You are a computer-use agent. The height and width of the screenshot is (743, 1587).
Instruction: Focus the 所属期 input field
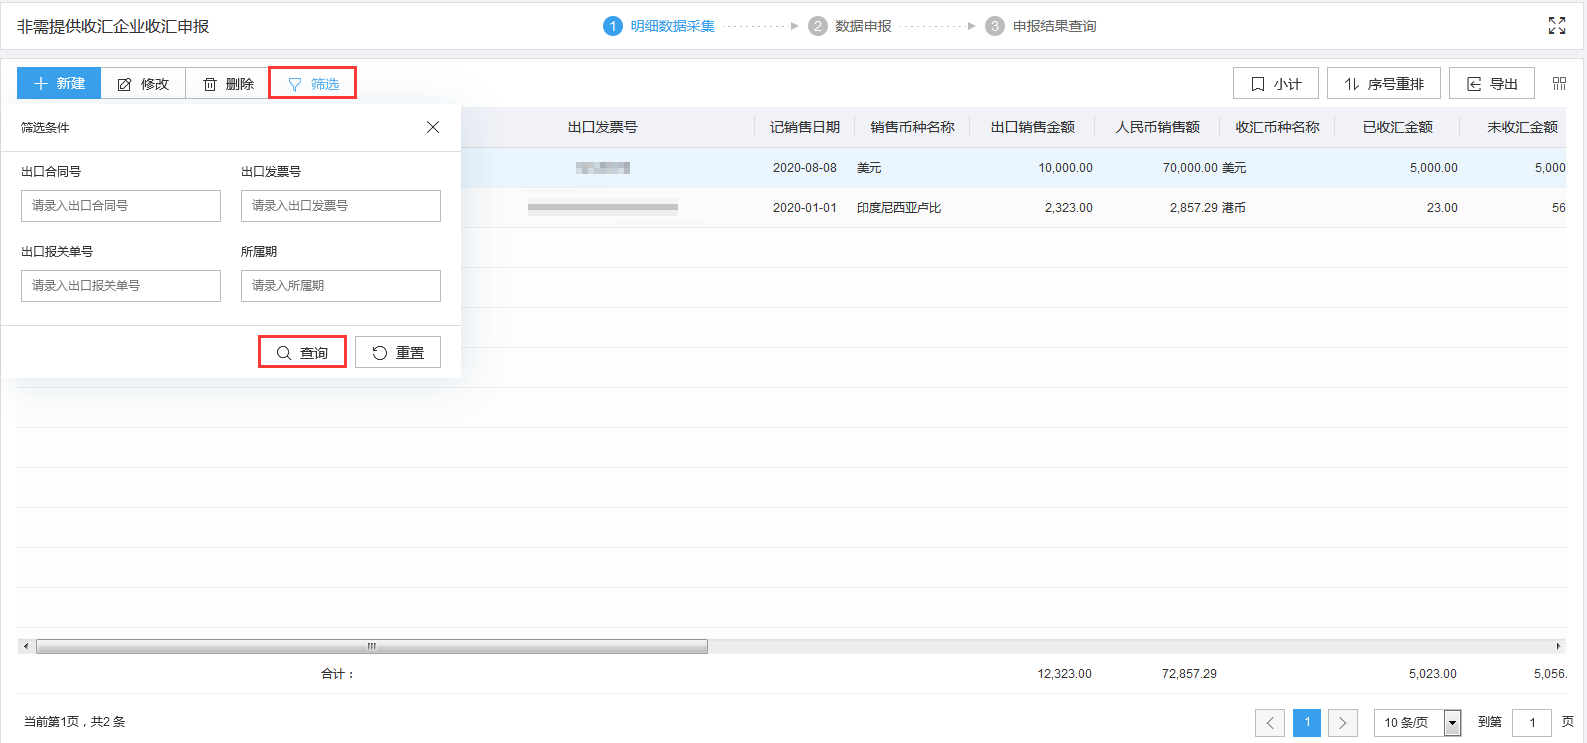pyautogui.click(x=341, y=286)
